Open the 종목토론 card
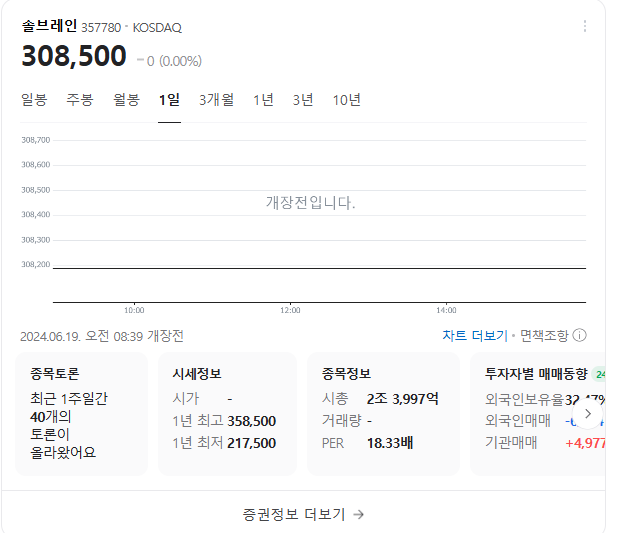 click(x=81, y=414)
